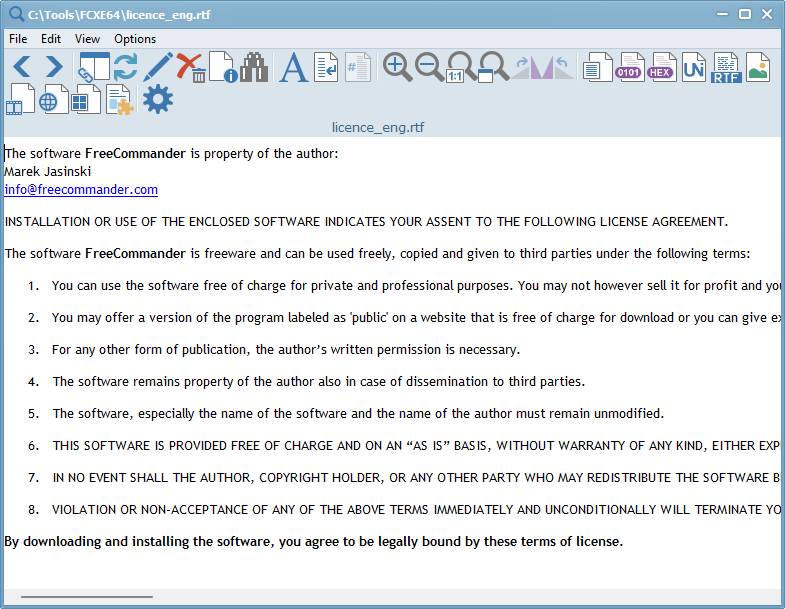The height and width of the screenshot is (609, 785).
Task: Switch to plain text view mode
Action: coord(597,67)
